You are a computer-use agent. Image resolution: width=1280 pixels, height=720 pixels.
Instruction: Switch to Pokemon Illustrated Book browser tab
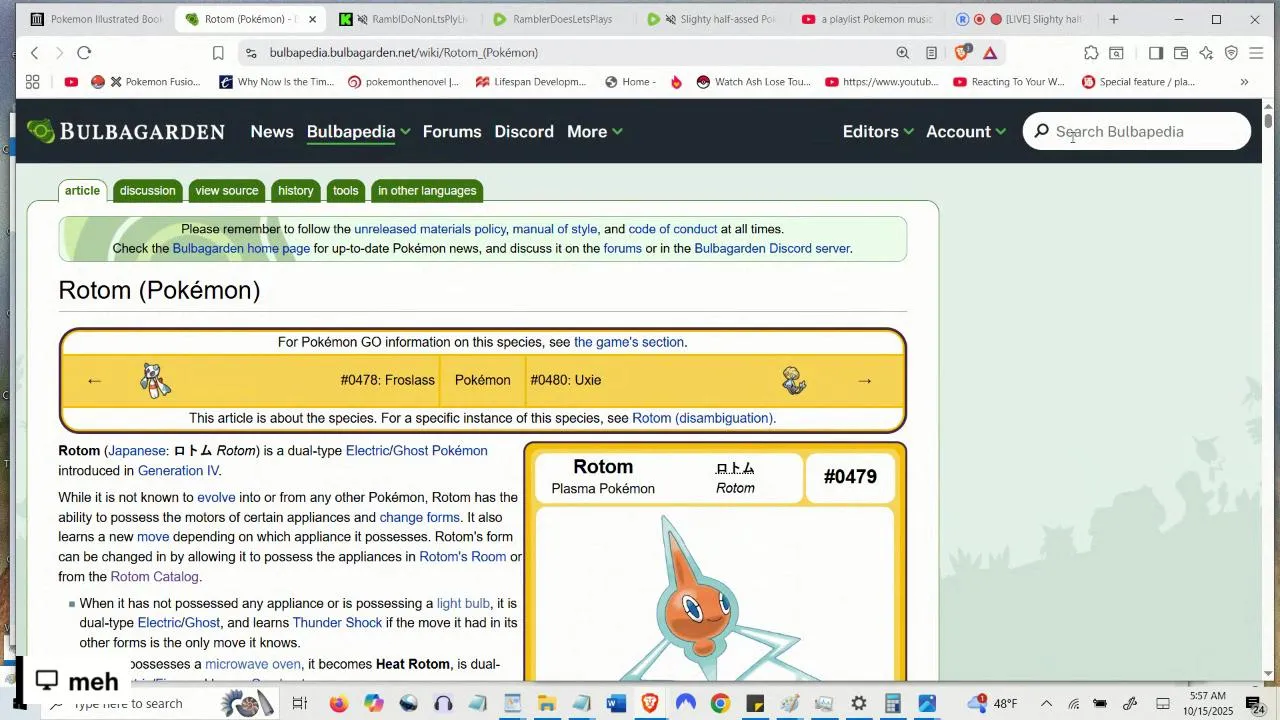click(x=96, y=19)
